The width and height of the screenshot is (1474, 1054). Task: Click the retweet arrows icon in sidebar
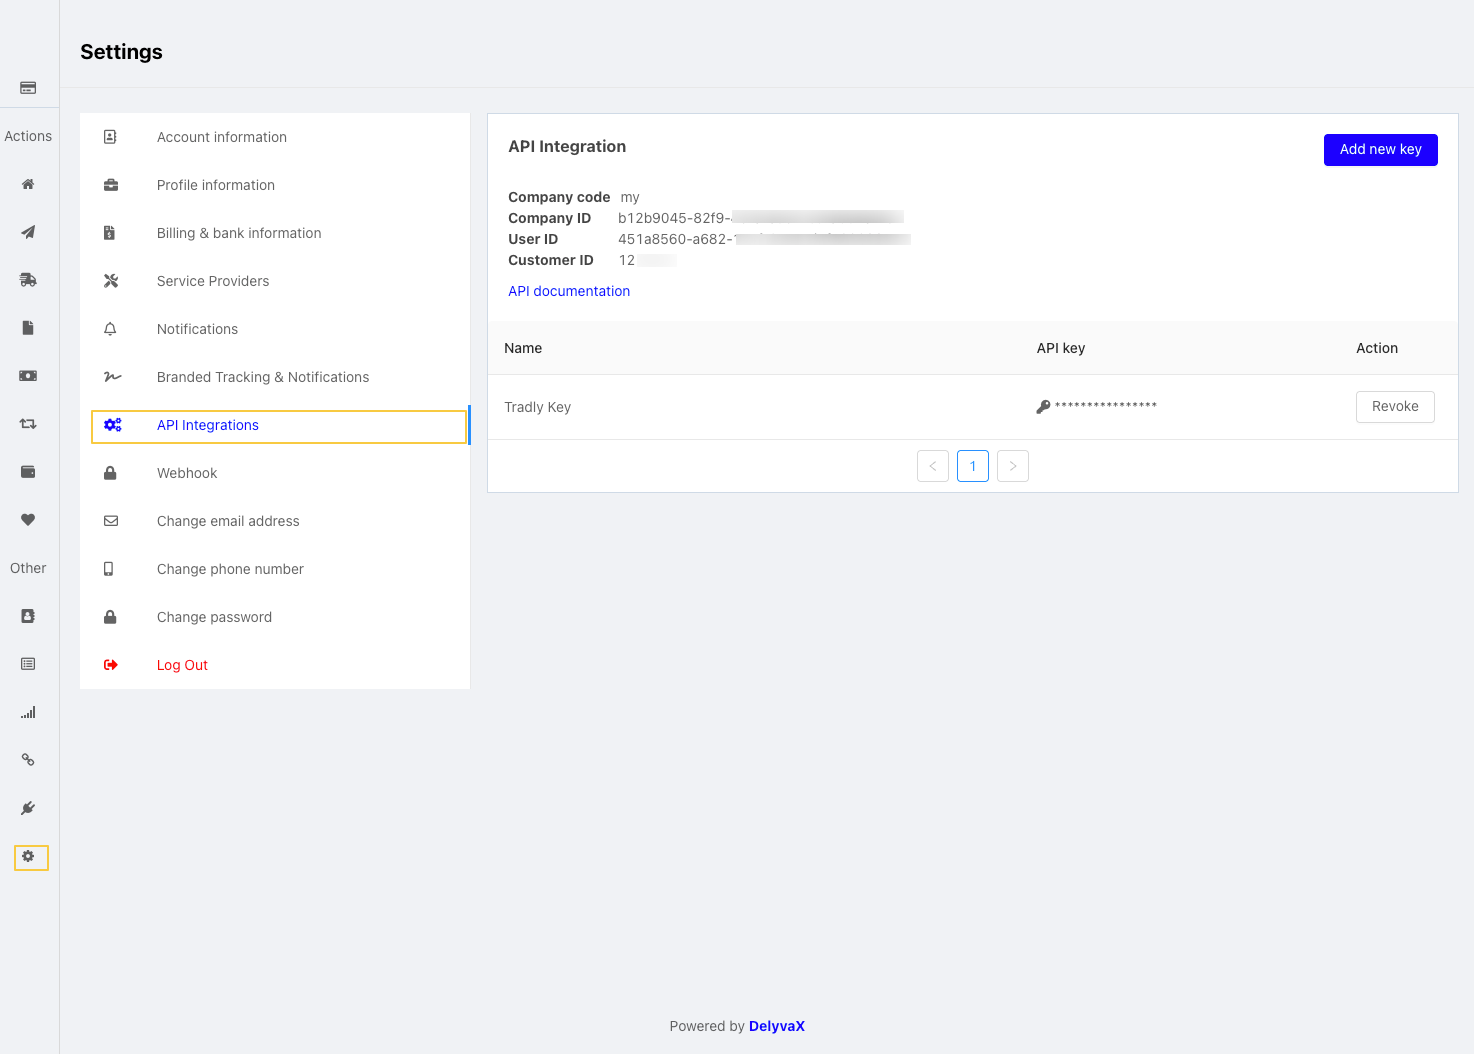[x=28, y=424]
